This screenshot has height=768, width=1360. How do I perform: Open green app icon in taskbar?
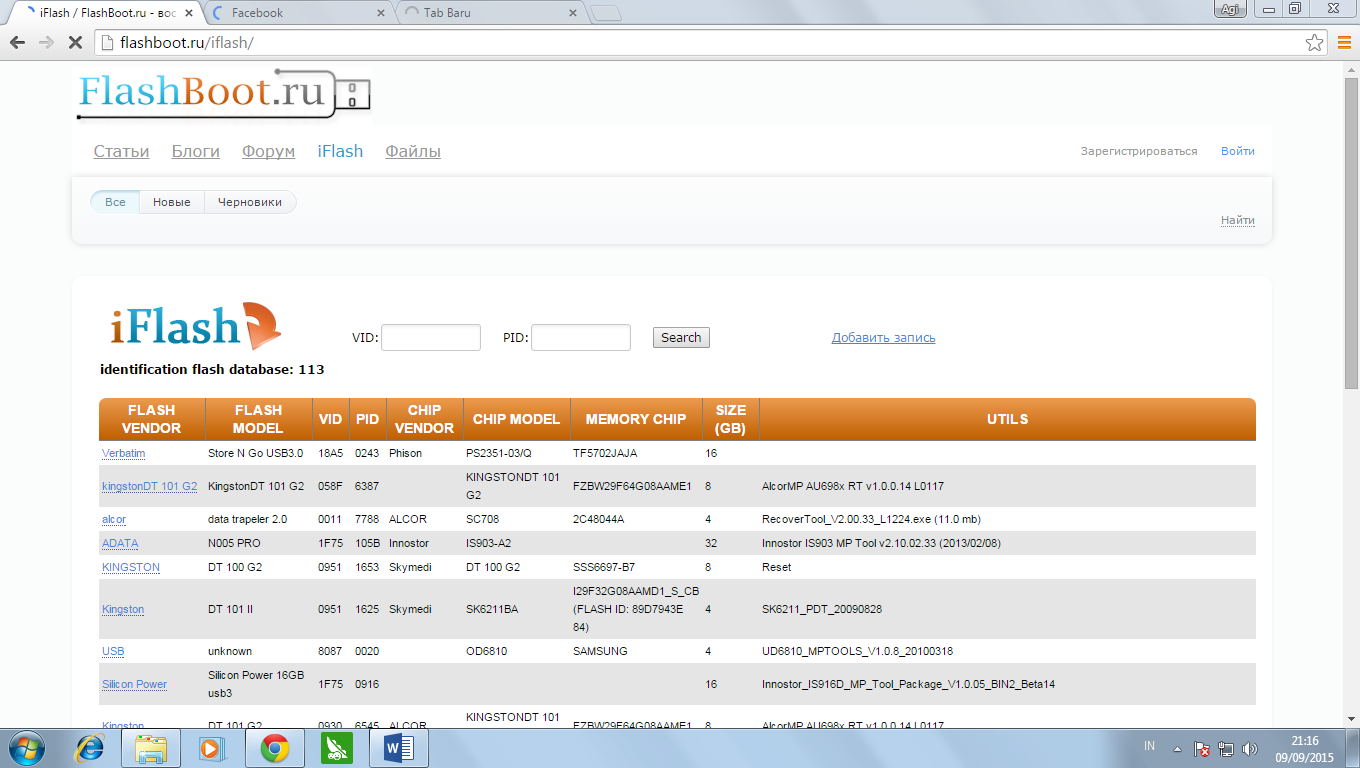coord(336,747)
